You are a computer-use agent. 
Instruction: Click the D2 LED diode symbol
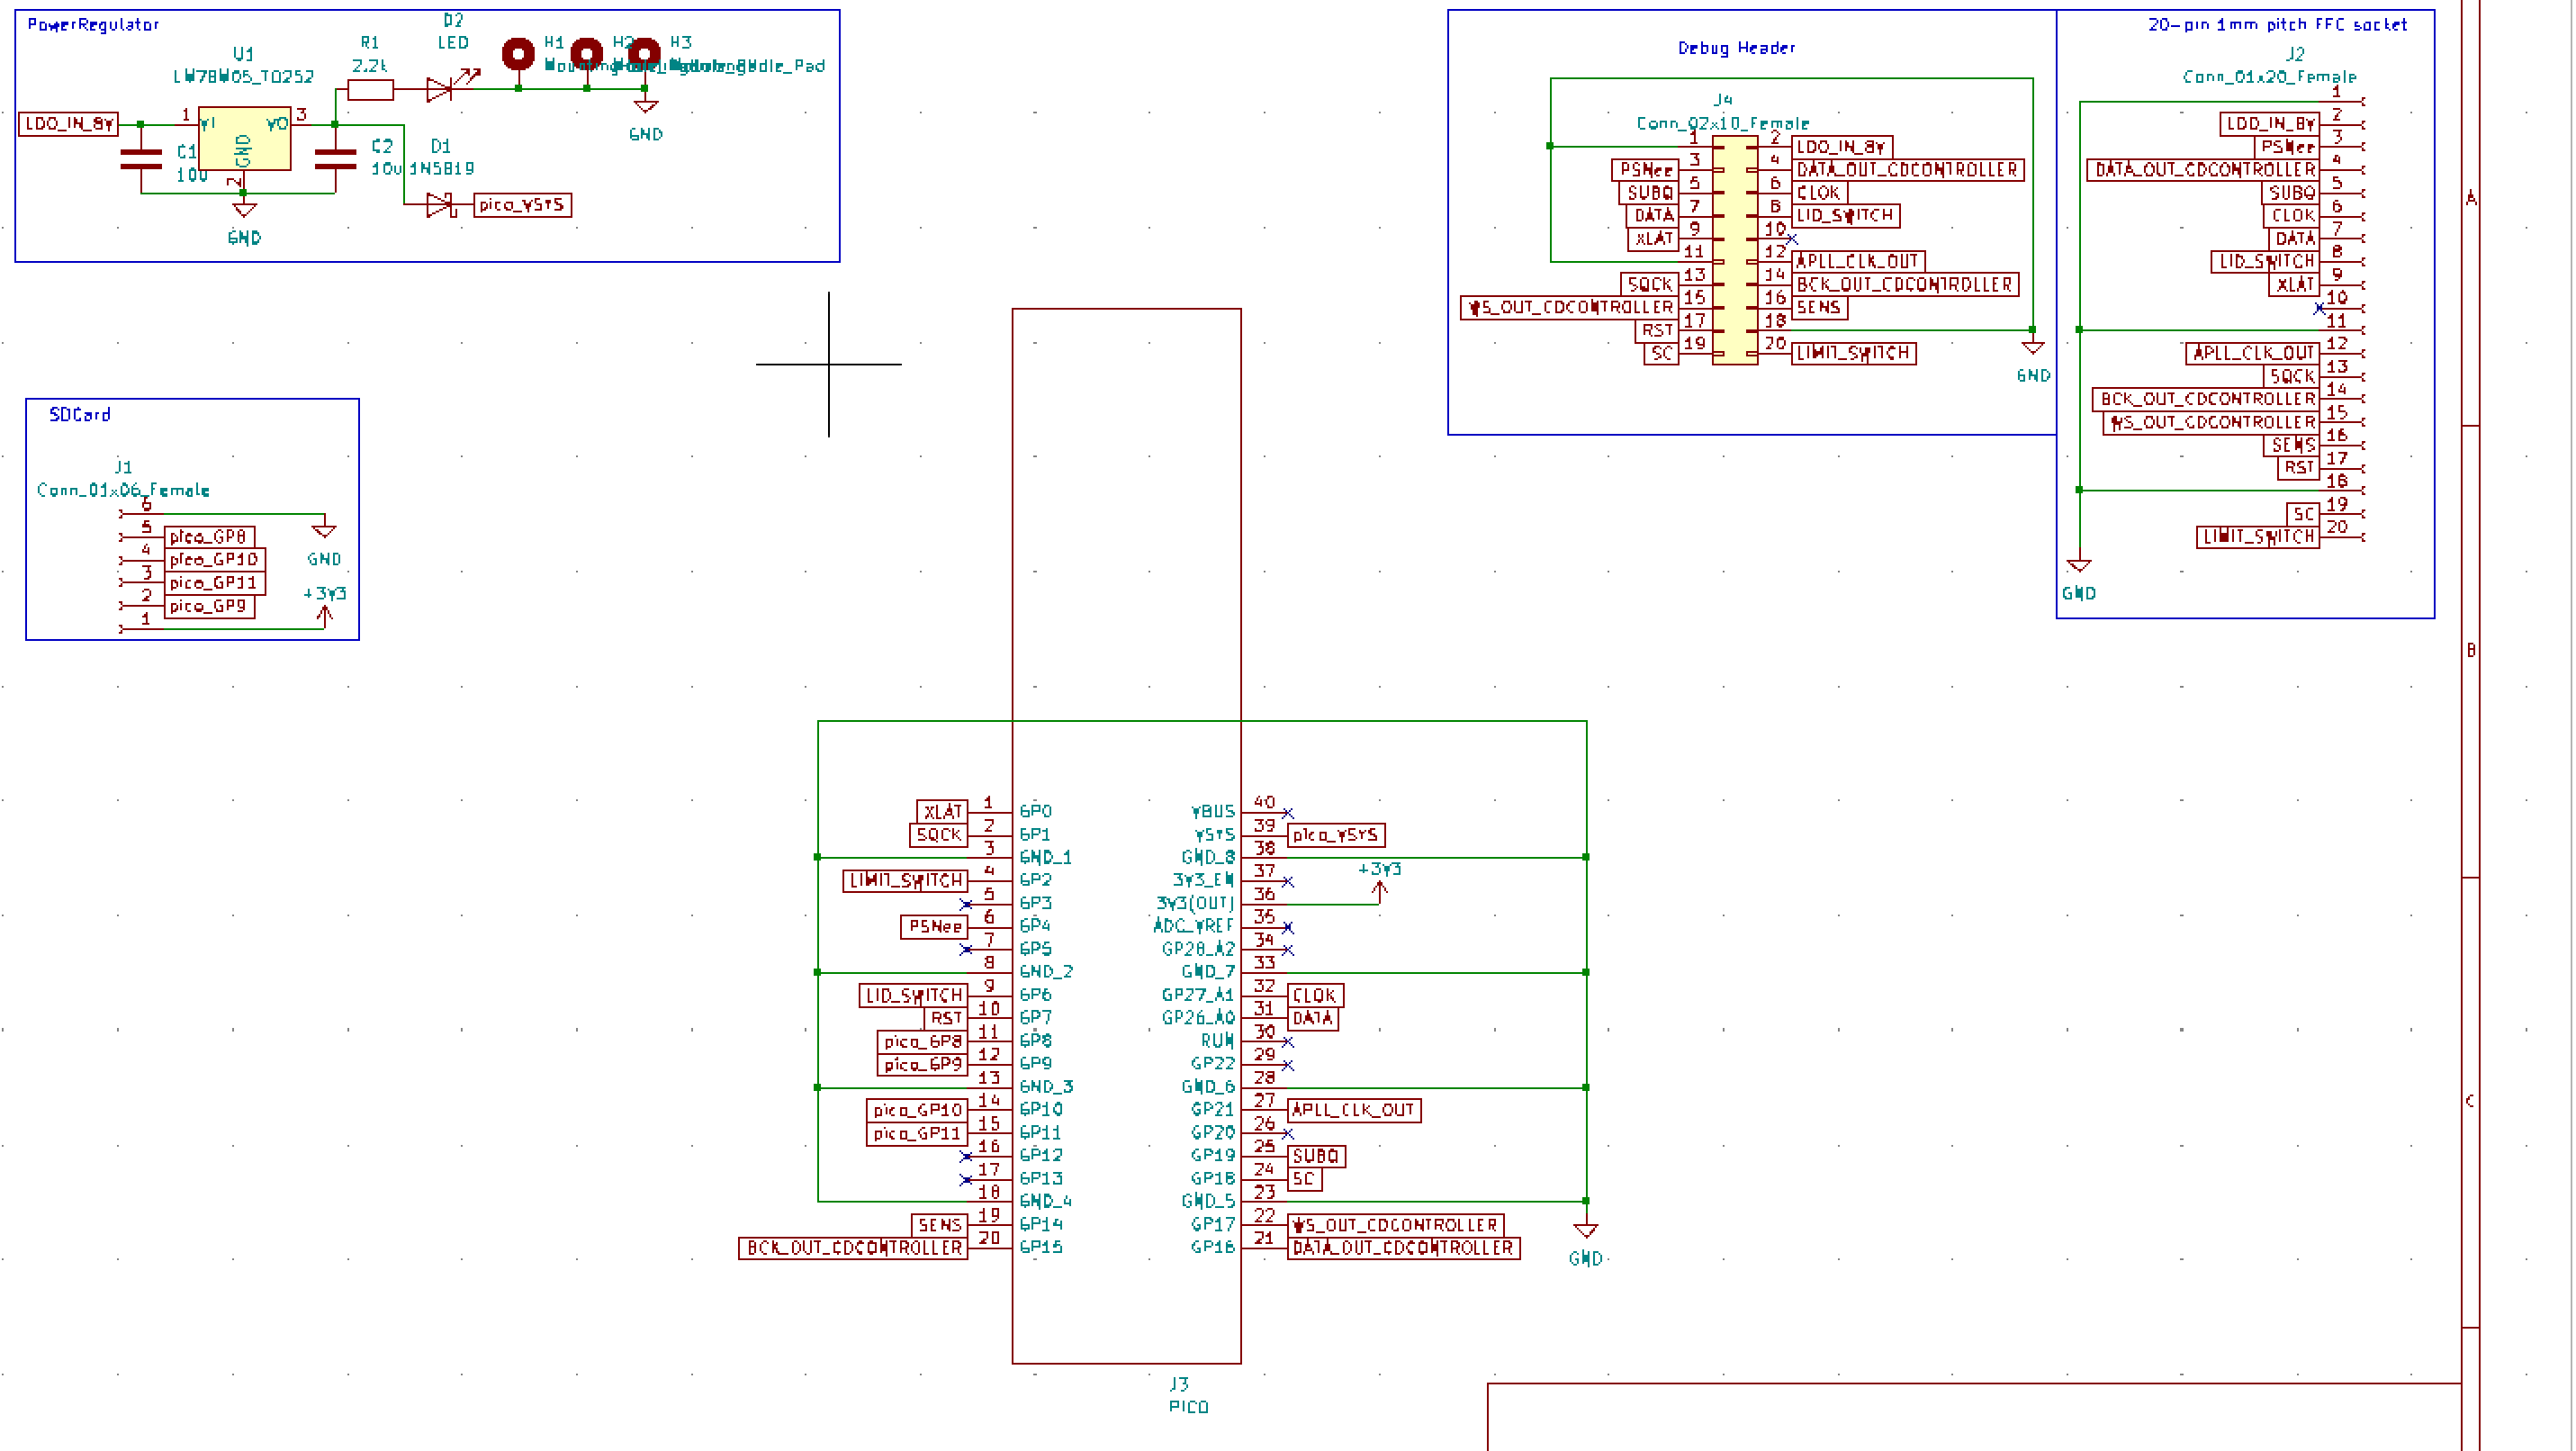pyautogui.click(x=440, y=89)
